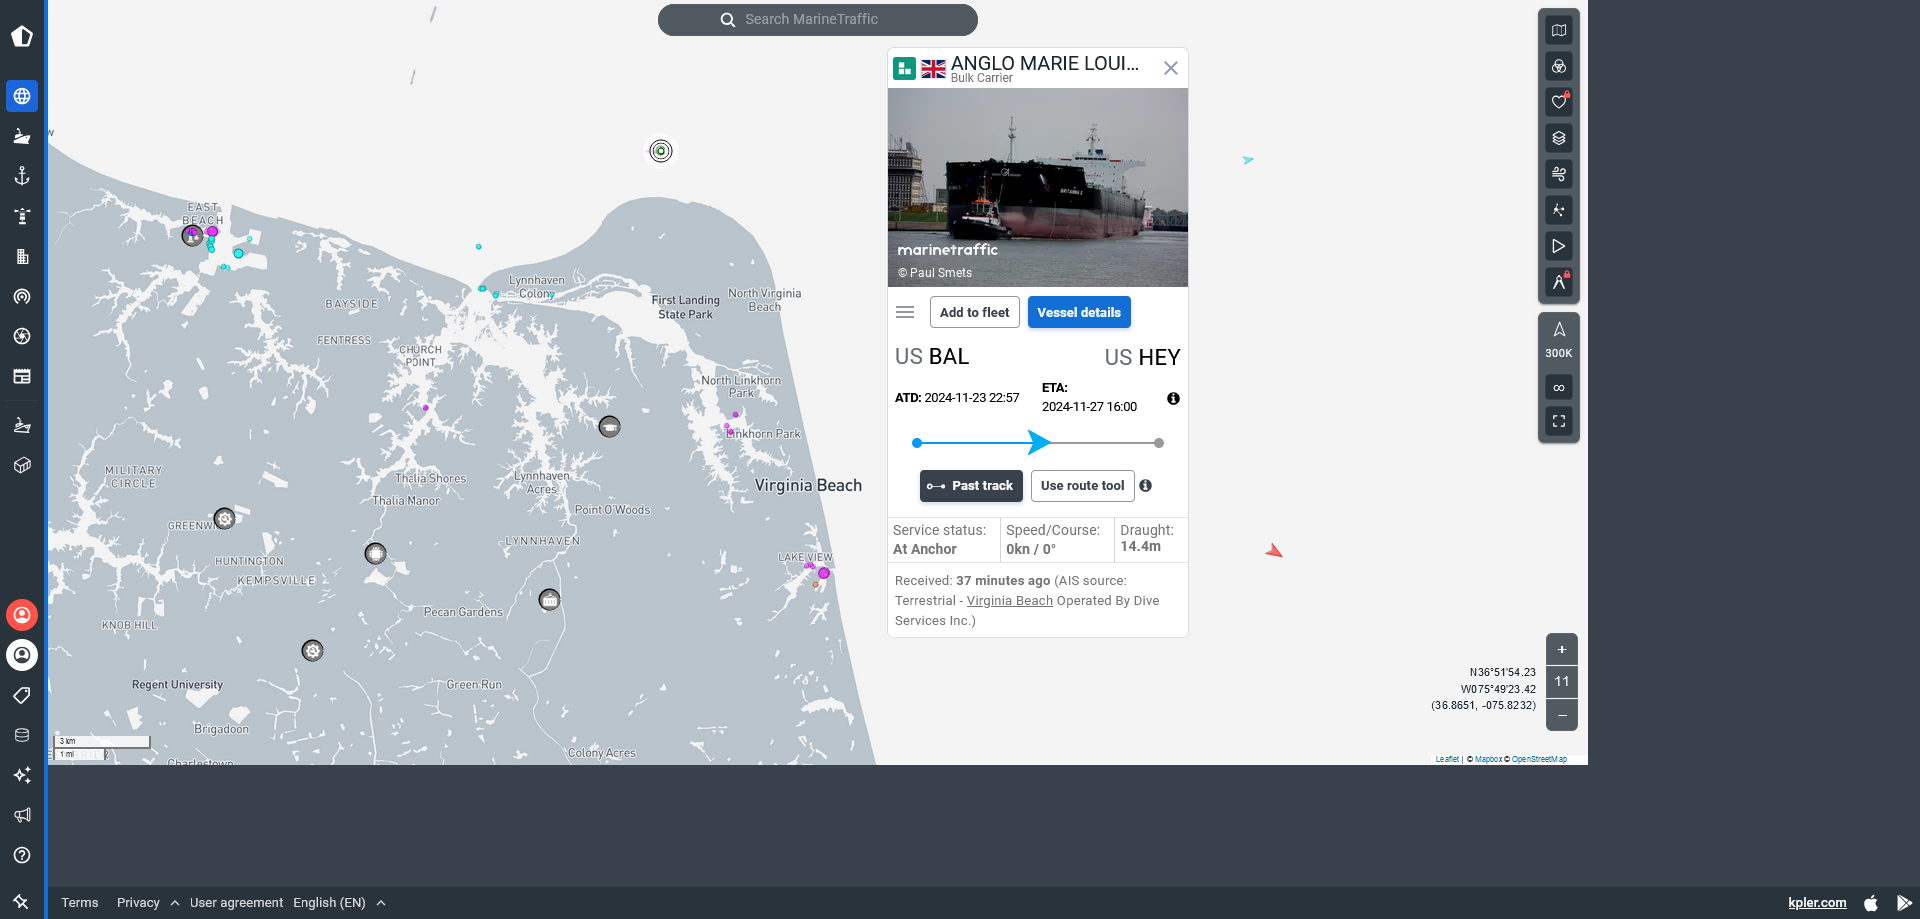Click the zoom level 11 indicator
The height and width of the screenshot is (919, 1920).
click(x=1562, y=682)
